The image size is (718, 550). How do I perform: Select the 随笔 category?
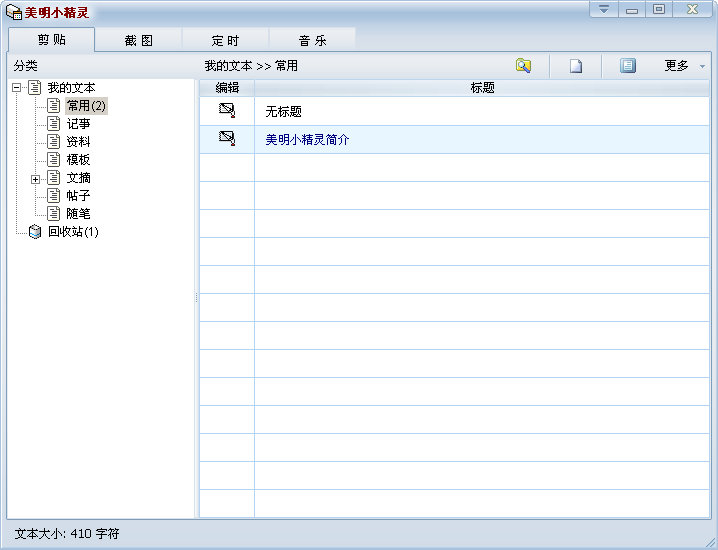78,213
